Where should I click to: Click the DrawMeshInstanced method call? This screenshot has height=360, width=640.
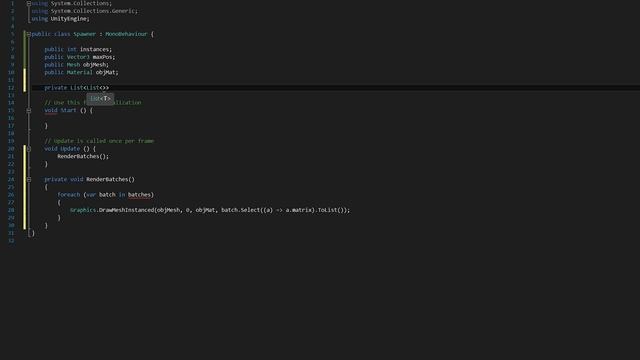(x=126, y=211)
